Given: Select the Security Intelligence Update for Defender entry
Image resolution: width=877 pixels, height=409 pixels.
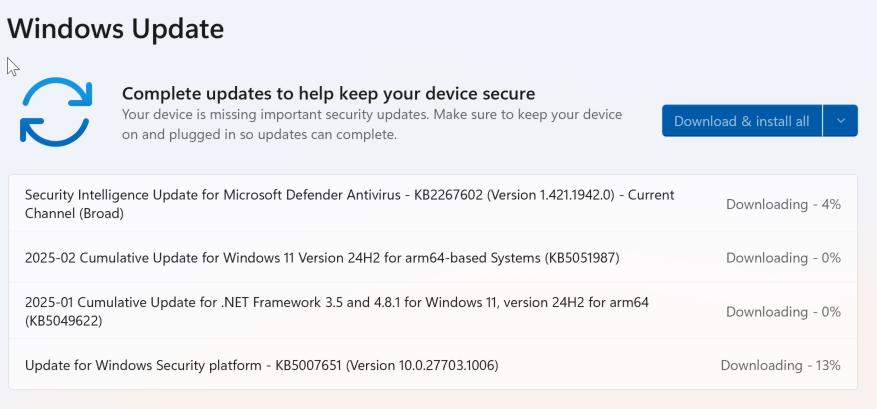Looking at the screenshot, I should 432,204.
